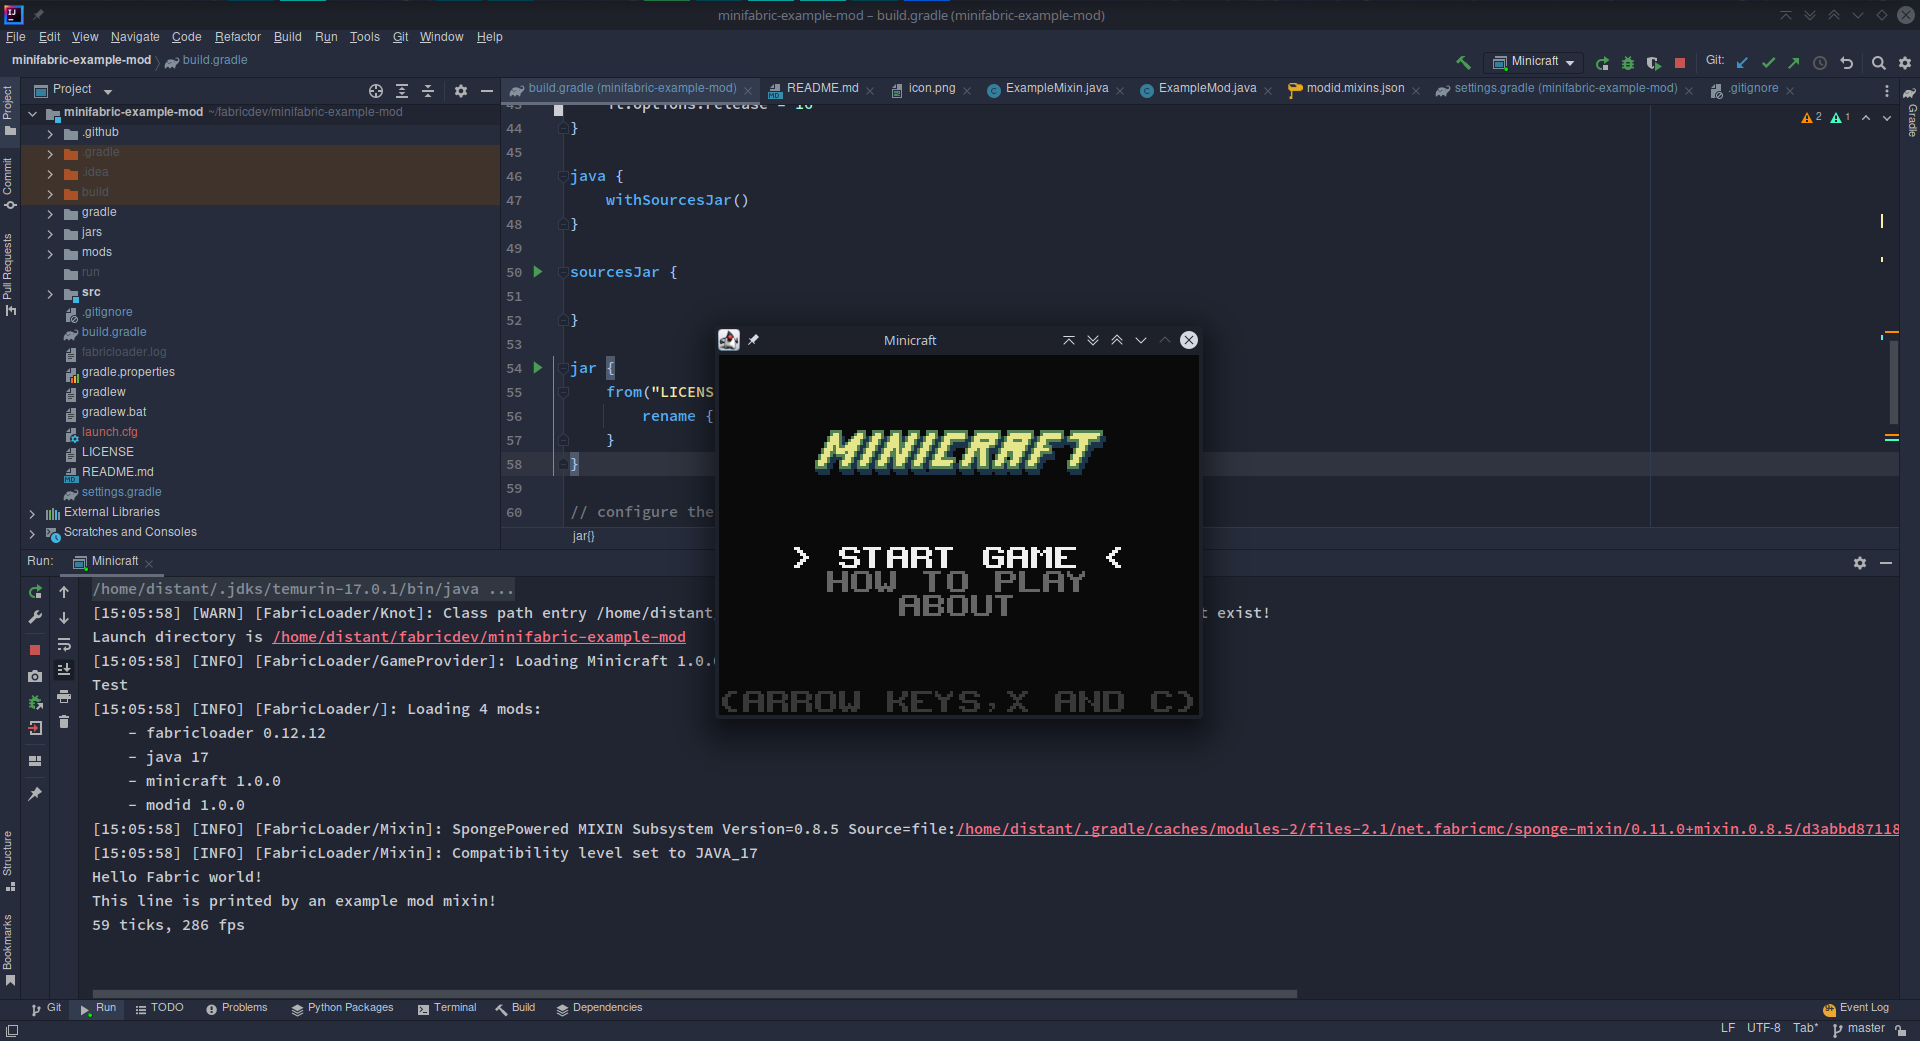The image size is (1920, 1041).
Task: Stop the running Minicraft application
Action: coord(1681,62)
